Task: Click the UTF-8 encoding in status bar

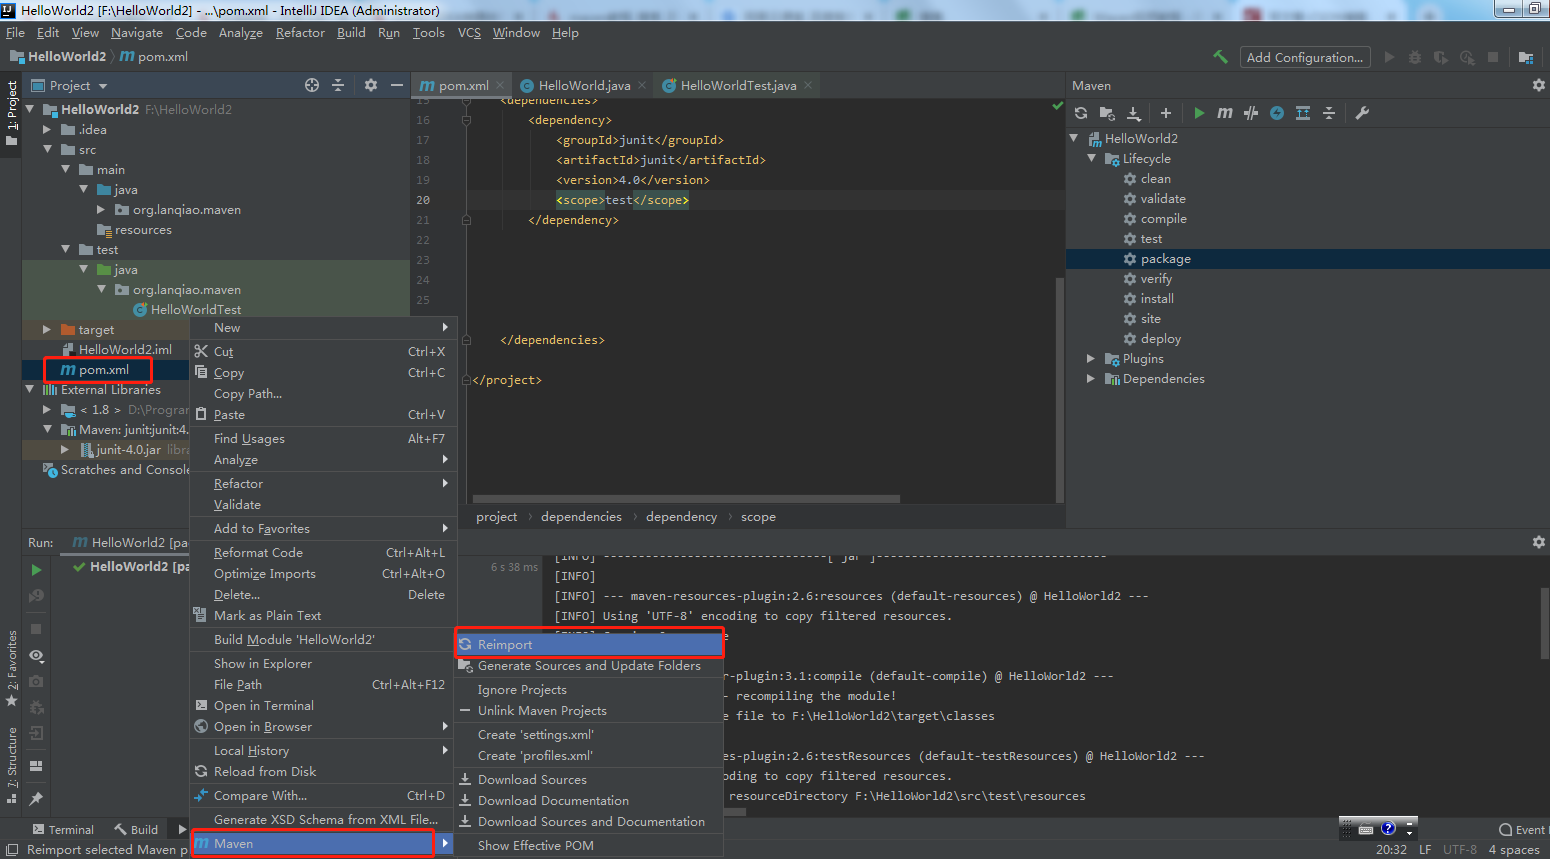Action: (x=1459, y=849)
